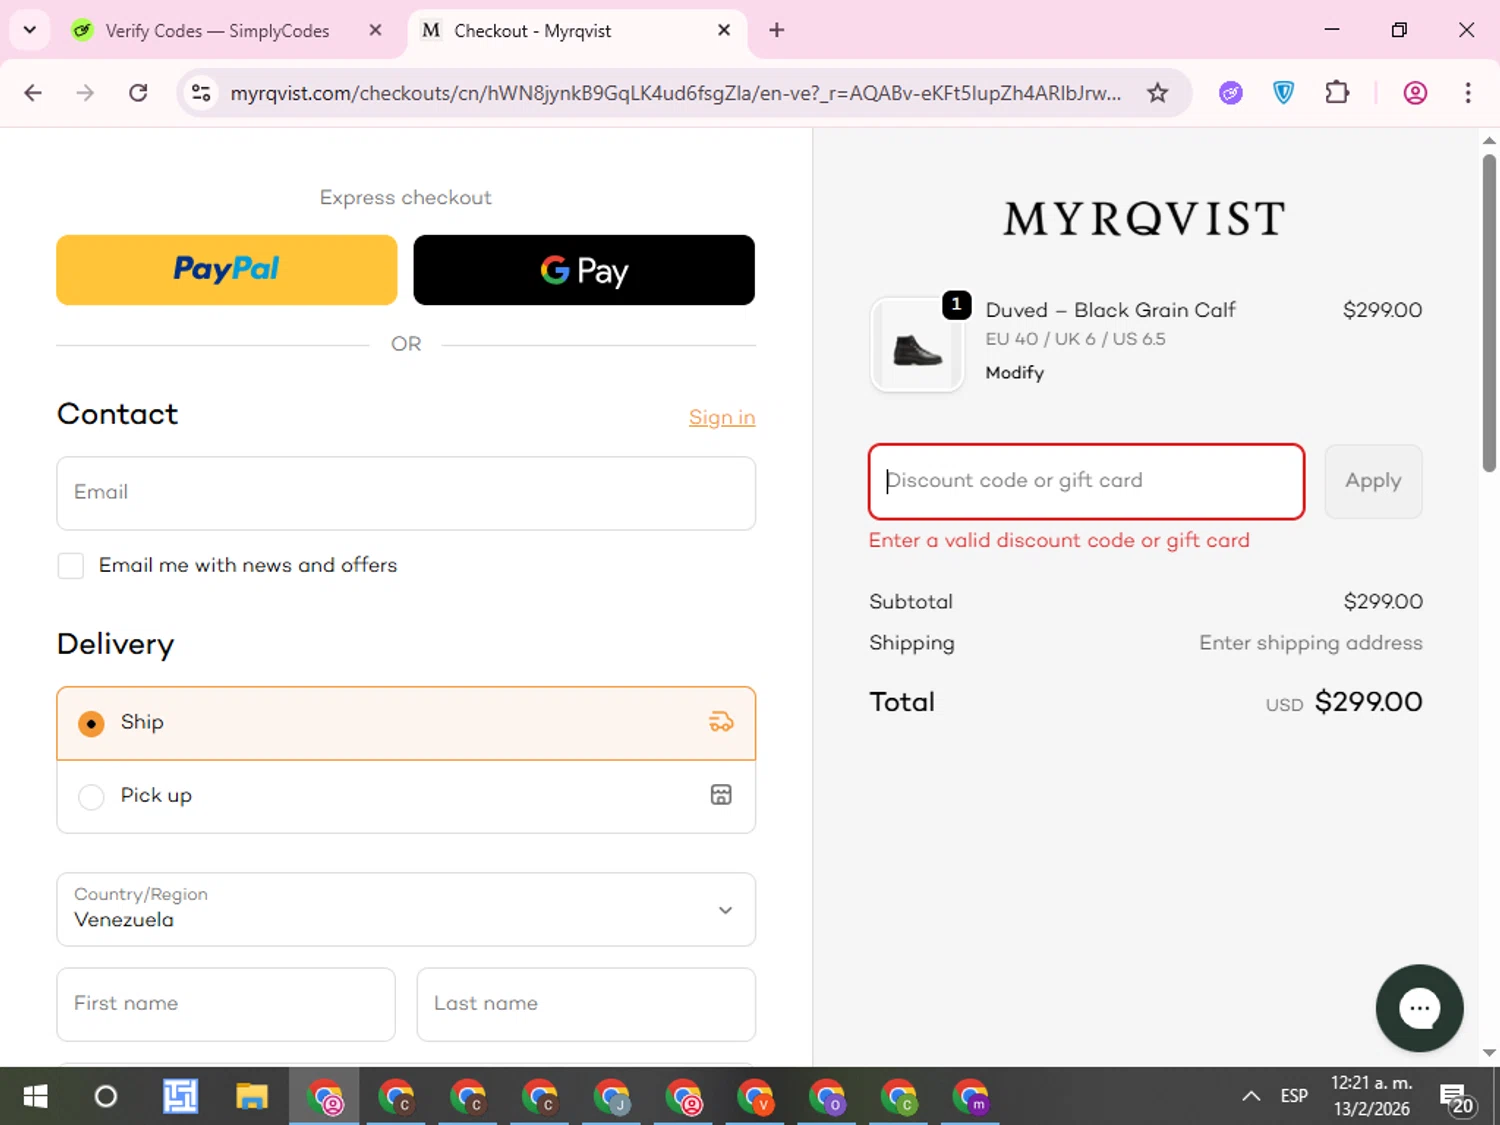Close the Verify Codes SimplyCodes tab
Screen dimensions: 1500x1125
(x=375, y=30)
